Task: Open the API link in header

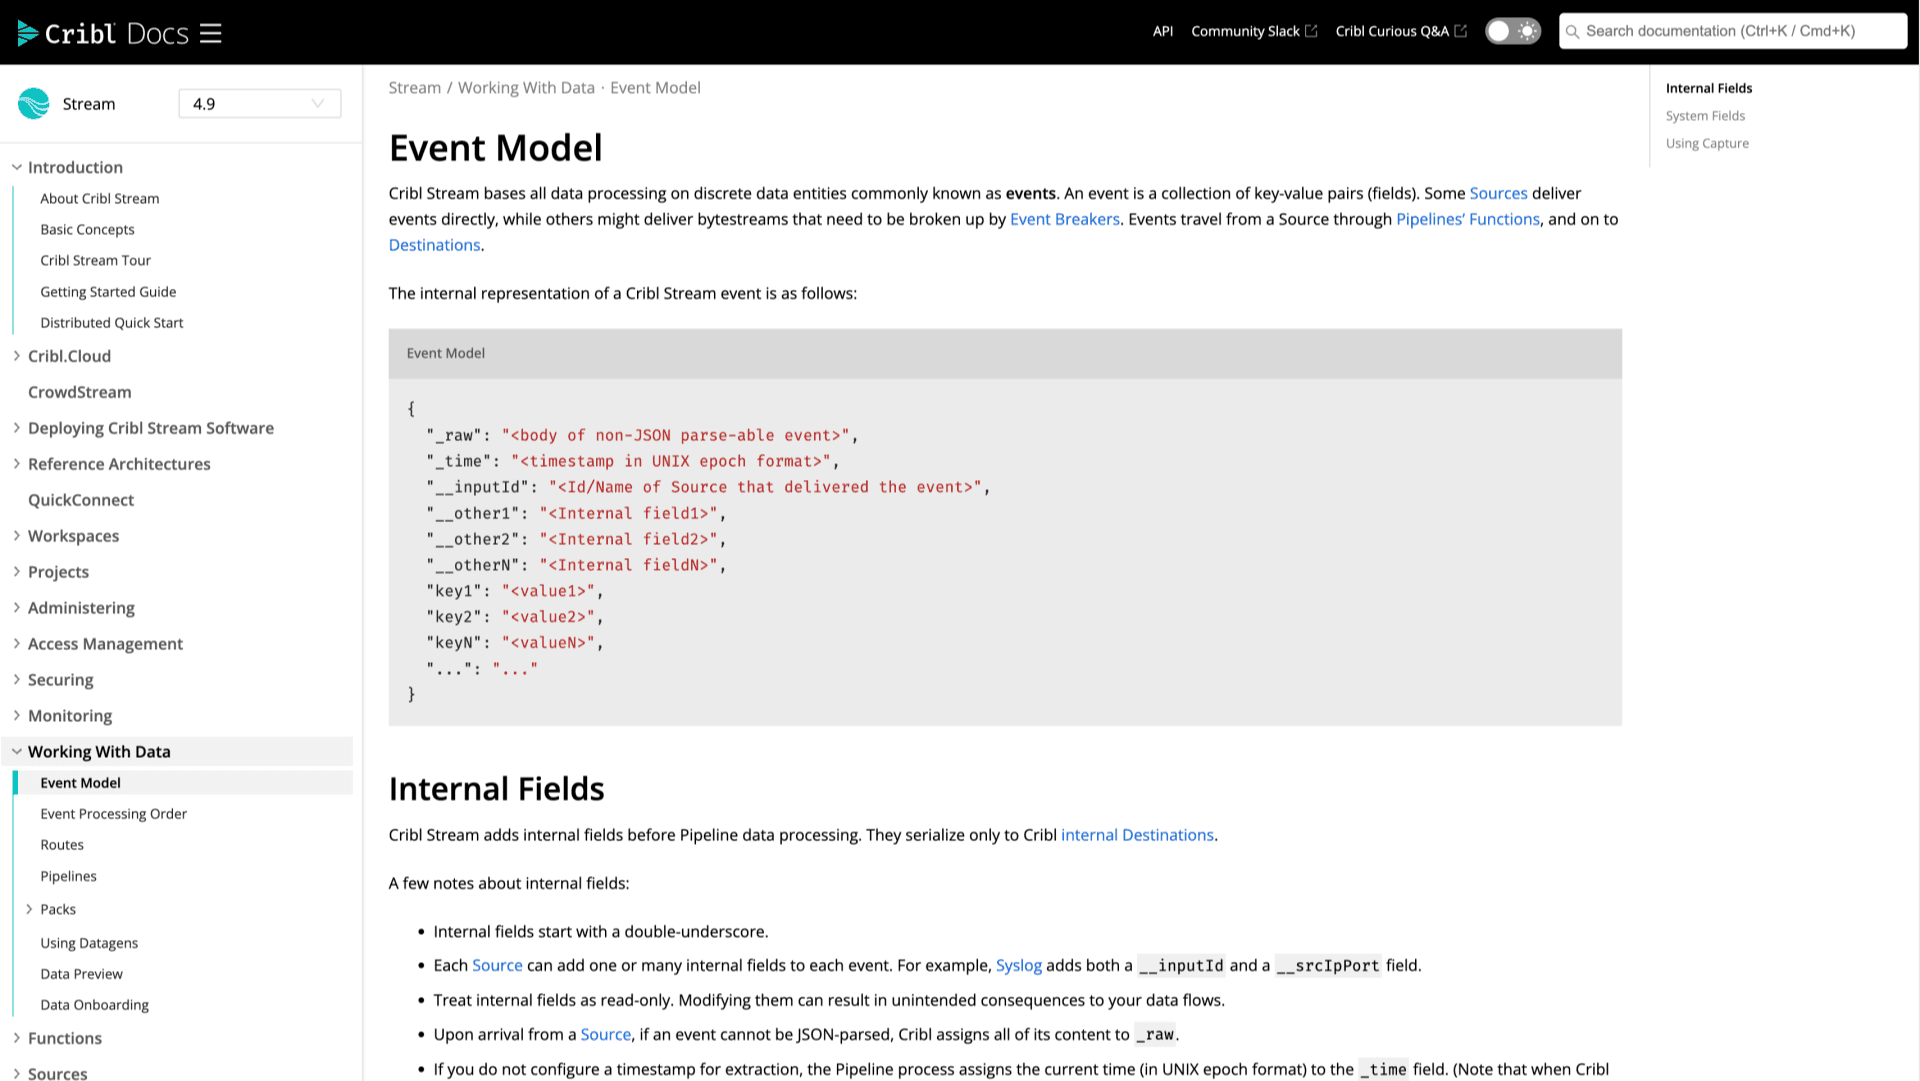Action: click(1162, 31)
